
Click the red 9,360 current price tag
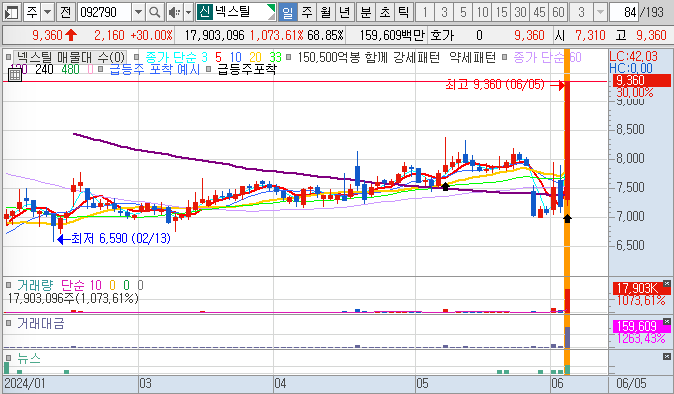[641, 80]
